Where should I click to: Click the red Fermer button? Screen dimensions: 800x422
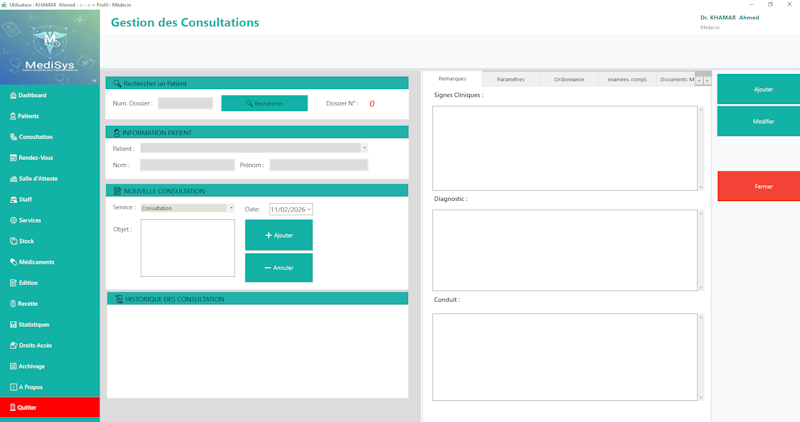click(759, 186)
